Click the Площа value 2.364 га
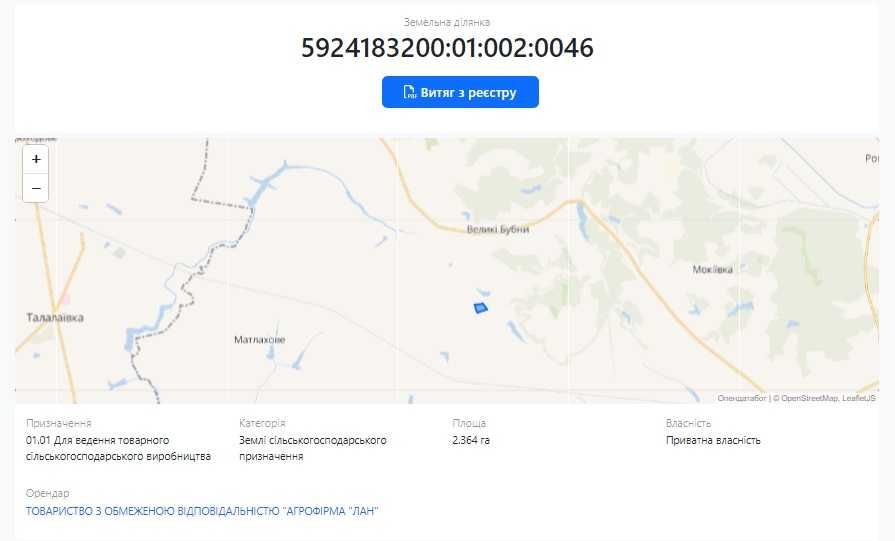The height and width of the screenshot is (541, 895). pos(471,440)
